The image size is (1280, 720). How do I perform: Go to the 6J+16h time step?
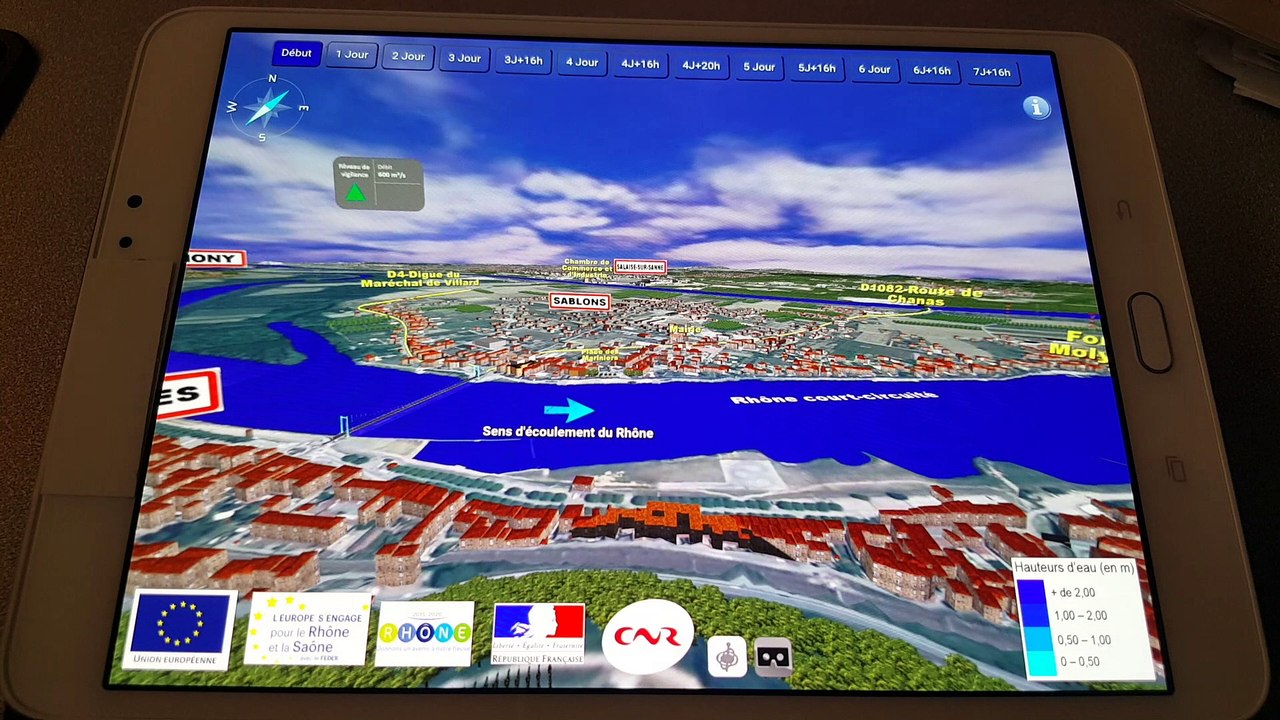932,70
